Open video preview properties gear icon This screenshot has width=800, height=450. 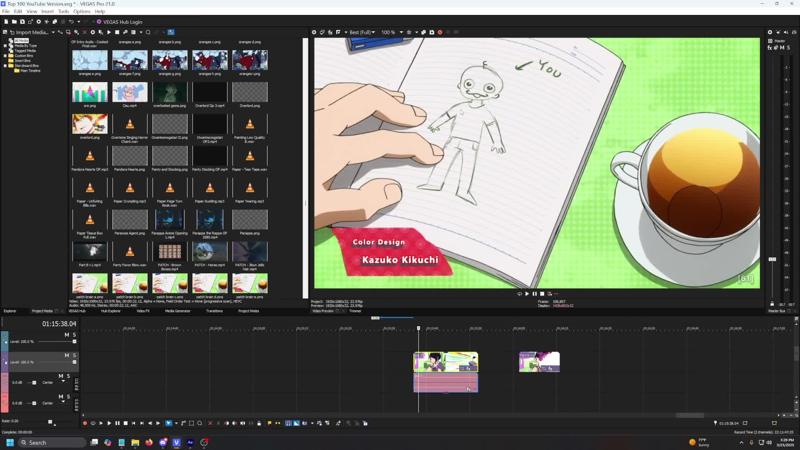314,32
